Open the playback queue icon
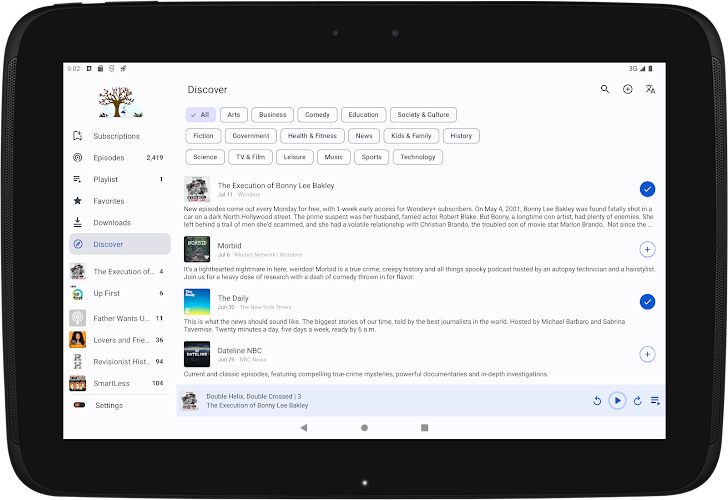The width and height of the screenshot is (728, 500). (x=655, y=401)
